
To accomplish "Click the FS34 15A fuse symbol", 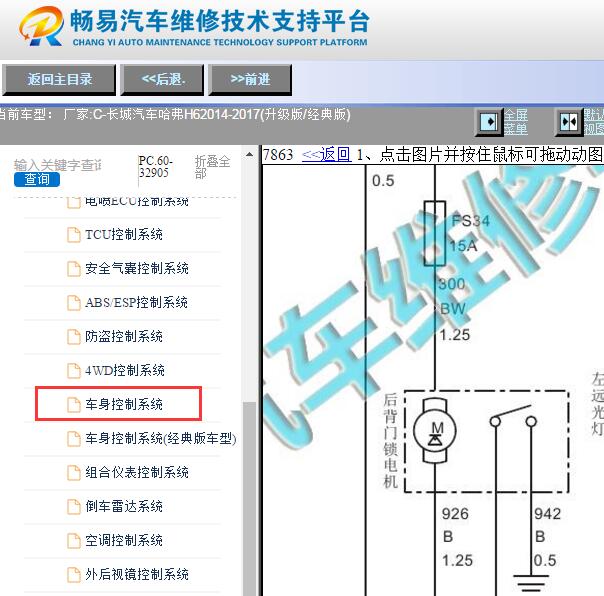I will click(435, 233).
